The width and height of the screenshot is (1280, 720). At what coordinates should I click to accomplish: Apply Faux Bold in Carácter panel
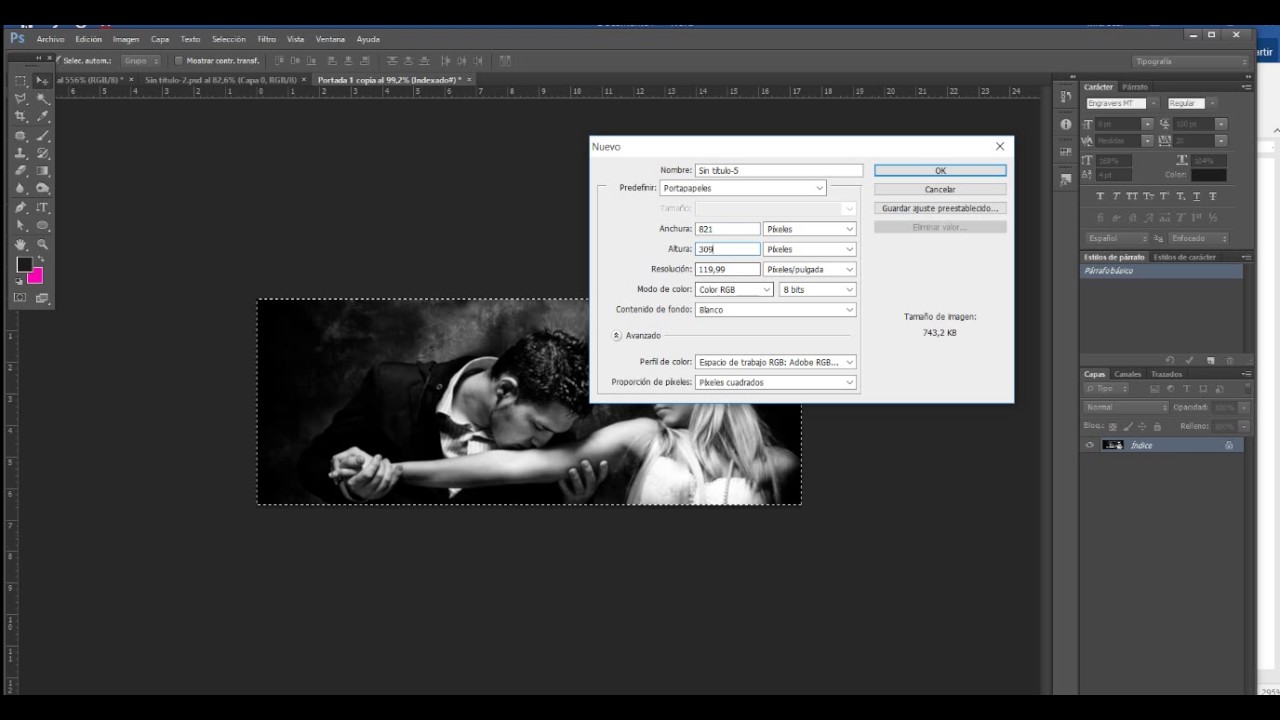1100,196
